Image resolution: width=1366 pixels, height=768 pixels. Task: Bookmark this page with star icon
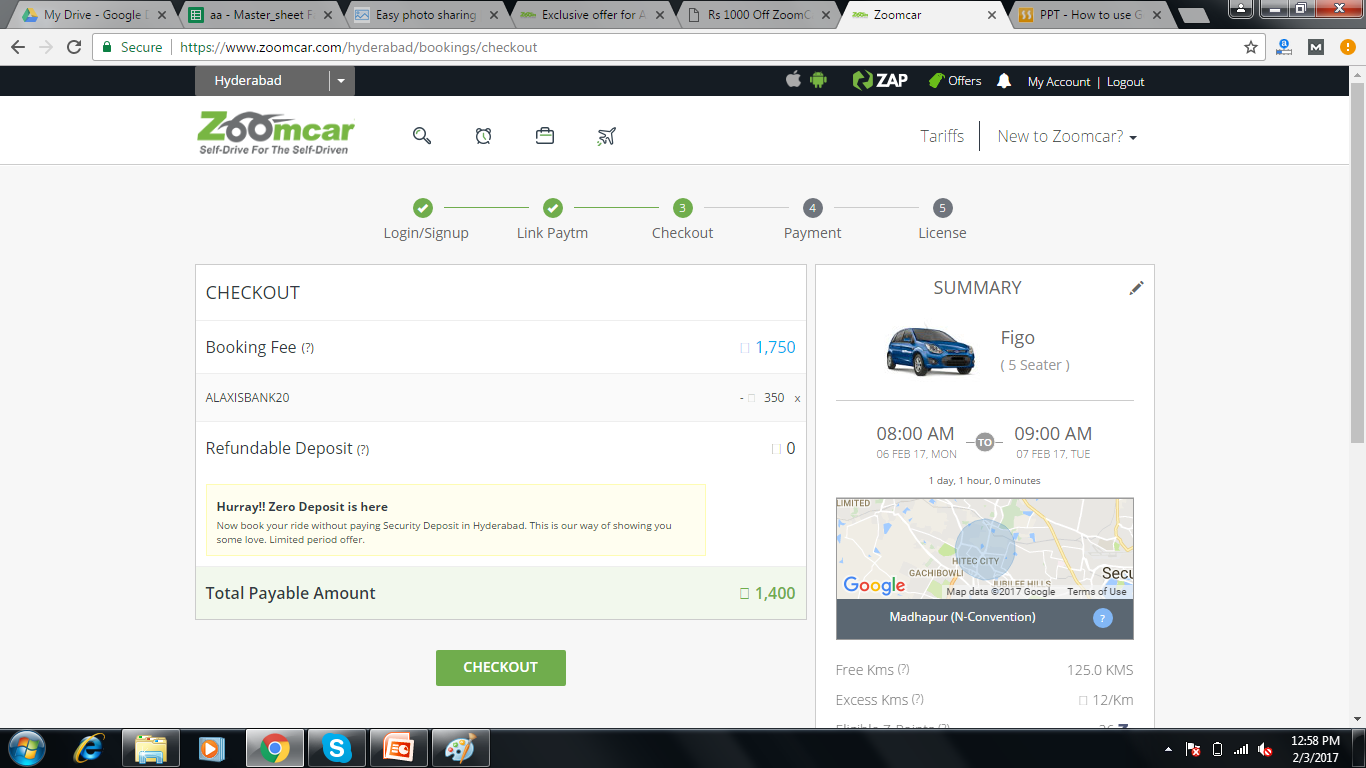pyautogui.click(x=1250, y=47)
